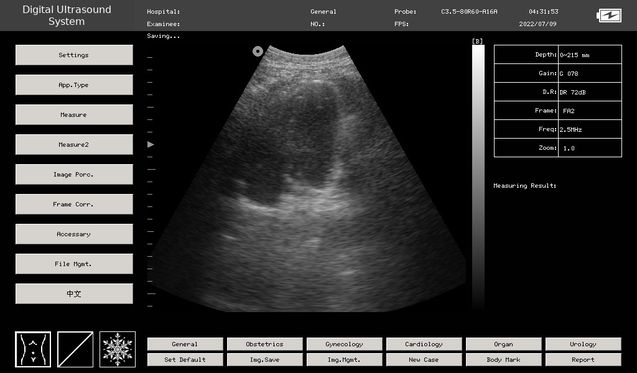Image resolution: width=637 pixels, height=373 pixels.
Task: Start a New Case
Action: 424,360
